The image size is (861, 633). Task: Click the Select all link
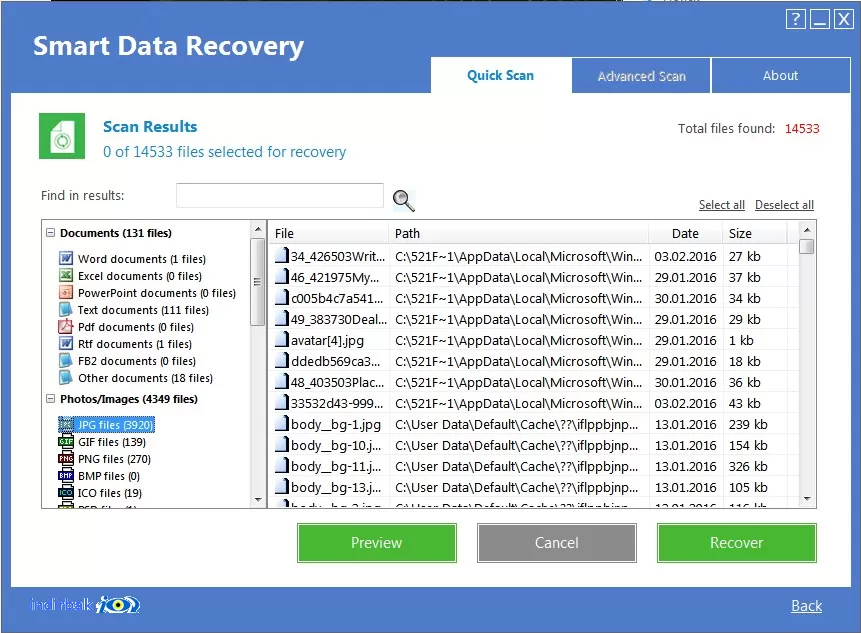[x=722, y=205]
